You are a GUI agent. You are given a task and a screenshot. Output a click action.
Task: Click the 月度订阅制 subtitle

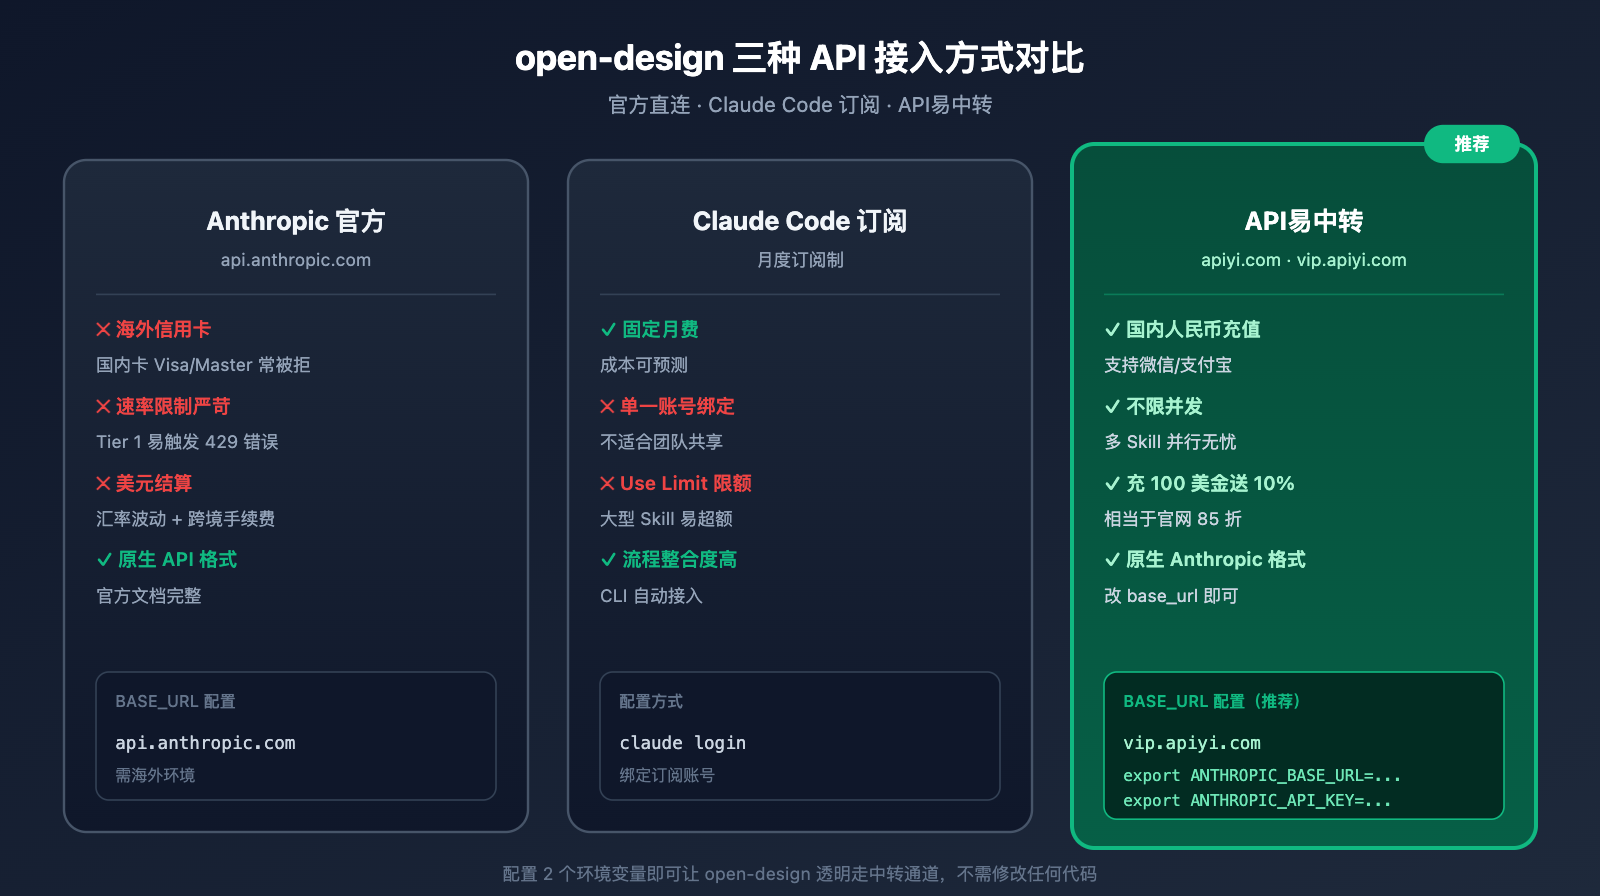(x=800, y=260)
